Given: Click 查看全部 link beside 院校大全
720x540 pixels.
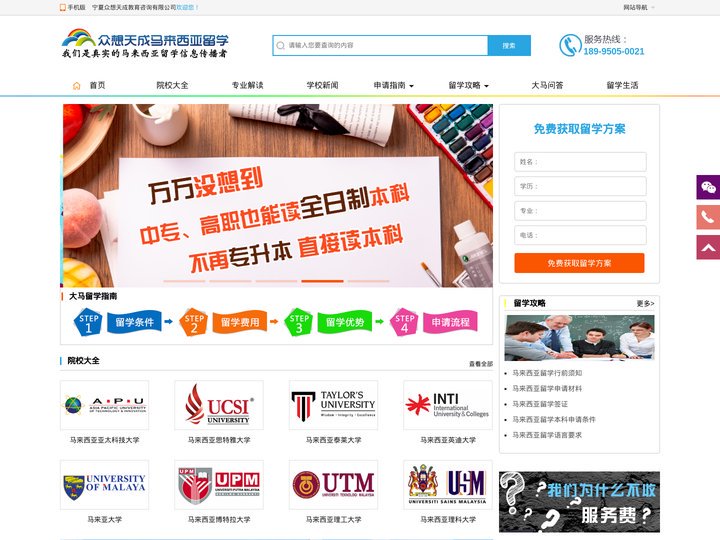Looking at the screenshot, I should coord(481,364).
